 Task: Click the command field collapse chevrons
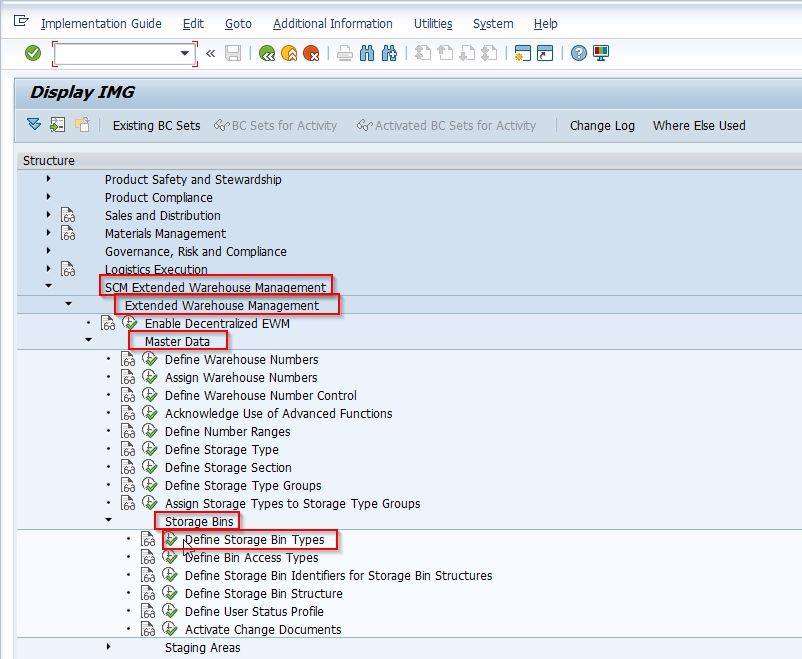coord(211,53)
